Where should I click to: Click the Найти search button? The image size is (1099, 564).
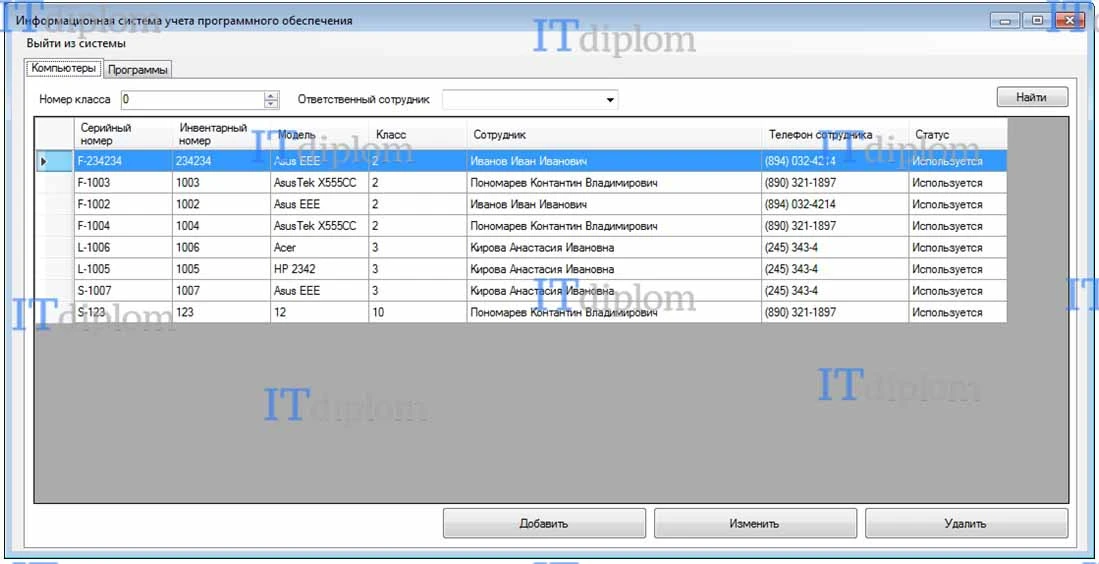click(x=1032, y=97)
